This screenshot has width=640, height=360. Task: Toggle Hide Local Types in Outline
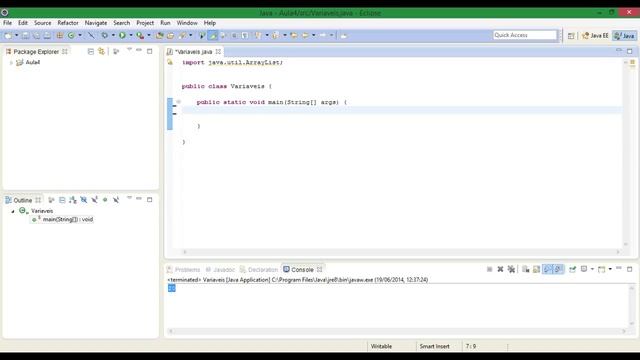tap(116, 200)
